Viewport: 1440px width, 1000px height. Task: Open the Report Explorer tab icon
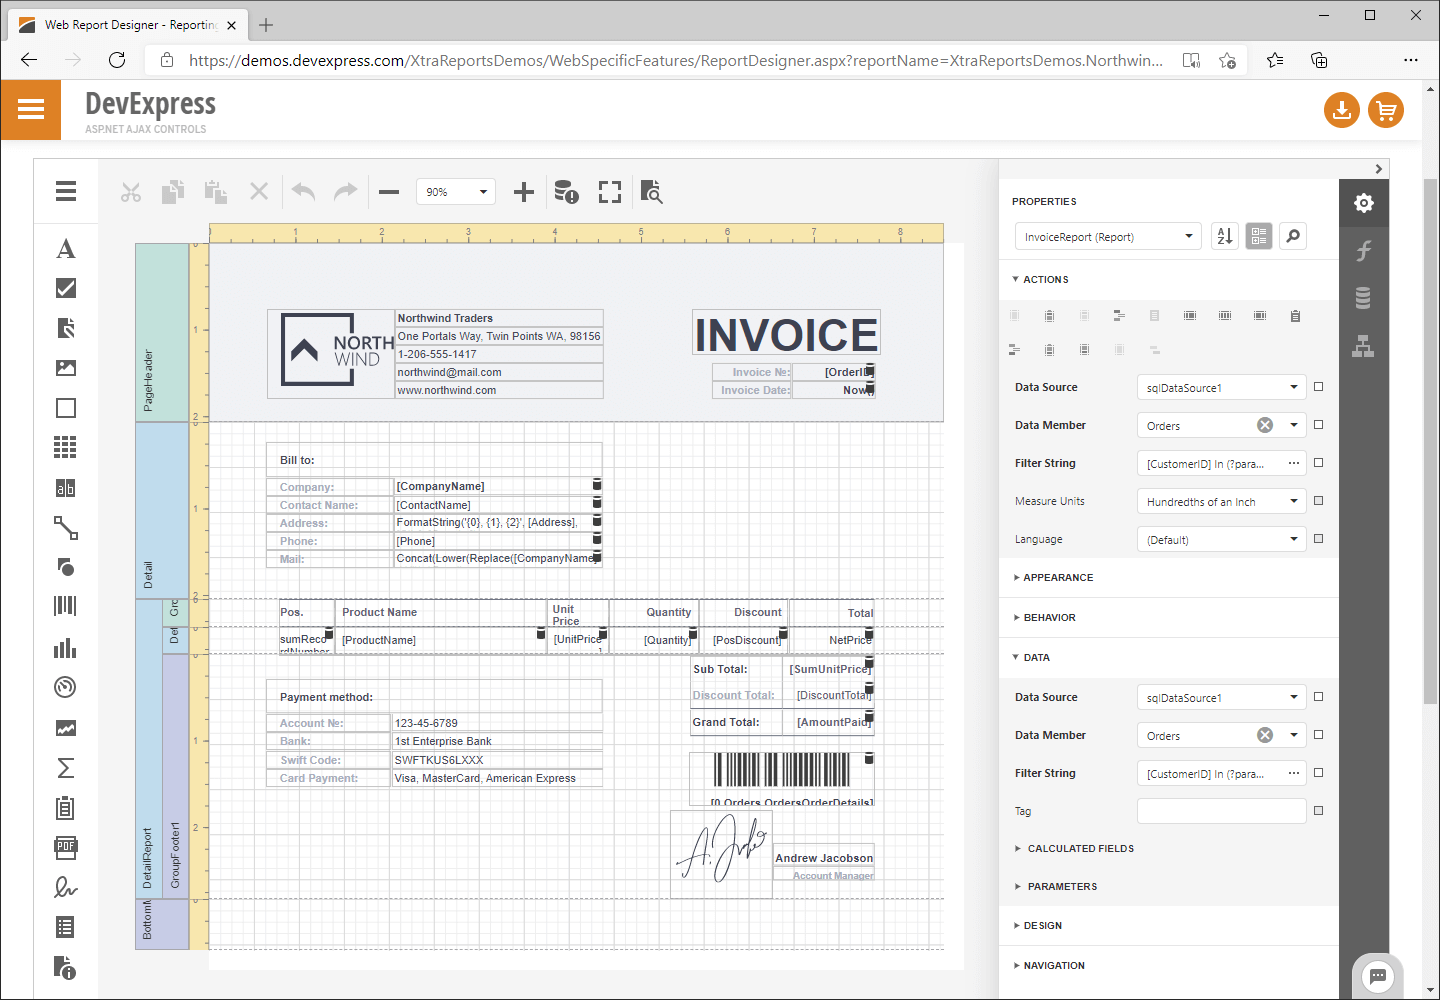1363,347
